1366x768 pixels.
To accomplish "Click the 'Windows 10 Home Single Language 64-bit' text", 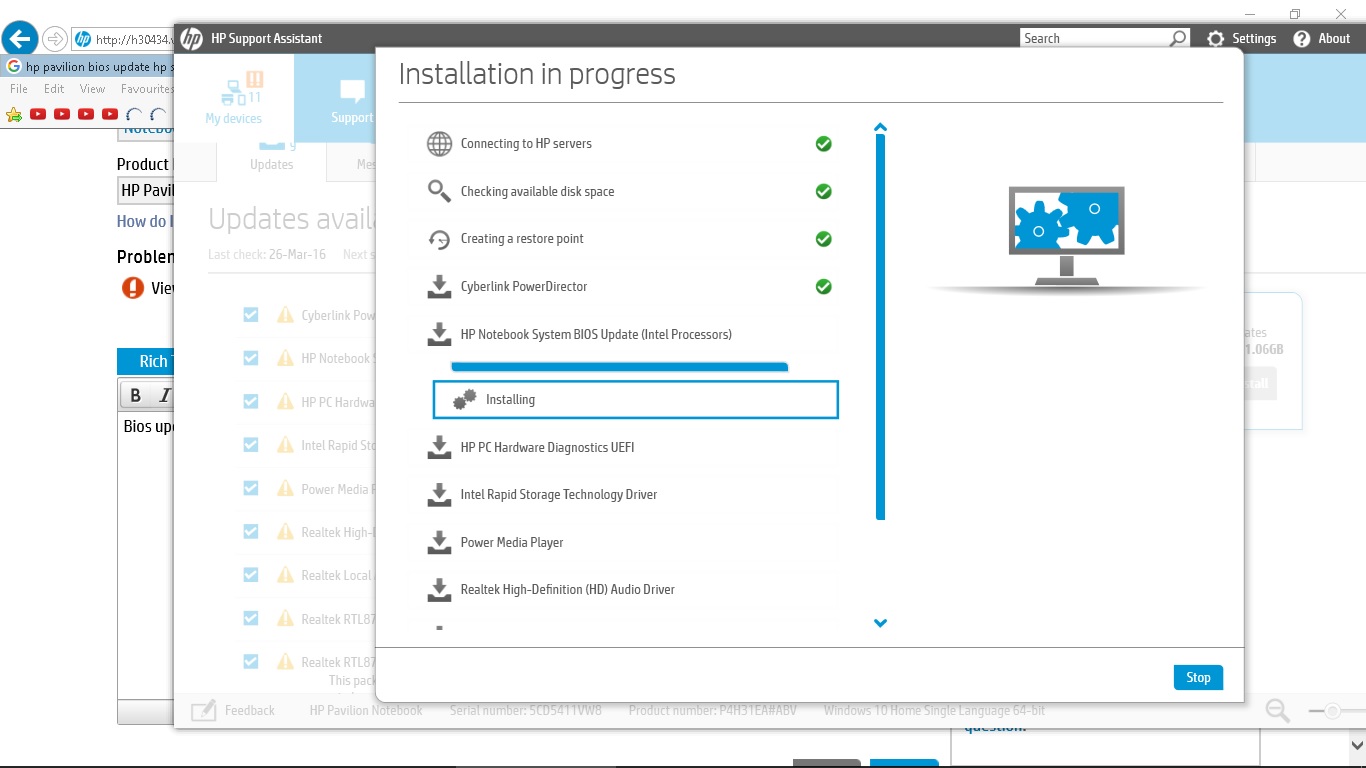I will tap(934, 711).
